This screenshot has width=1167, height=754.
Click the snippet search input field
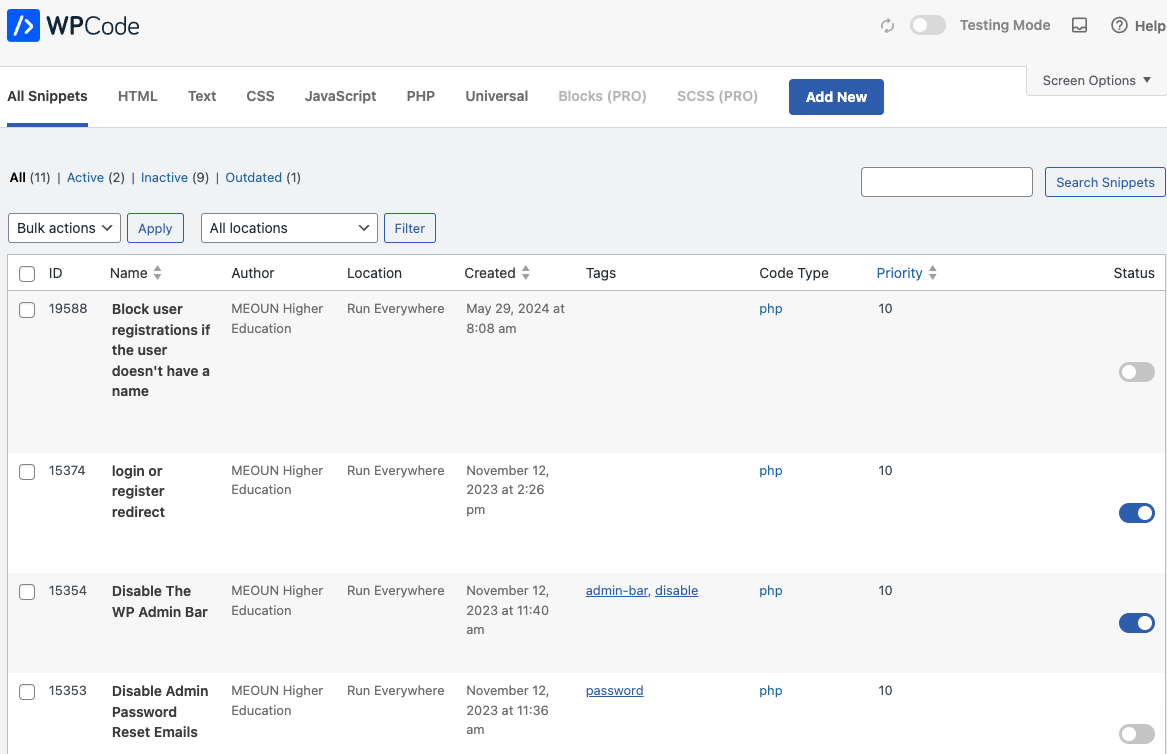[x=946, y=182]
